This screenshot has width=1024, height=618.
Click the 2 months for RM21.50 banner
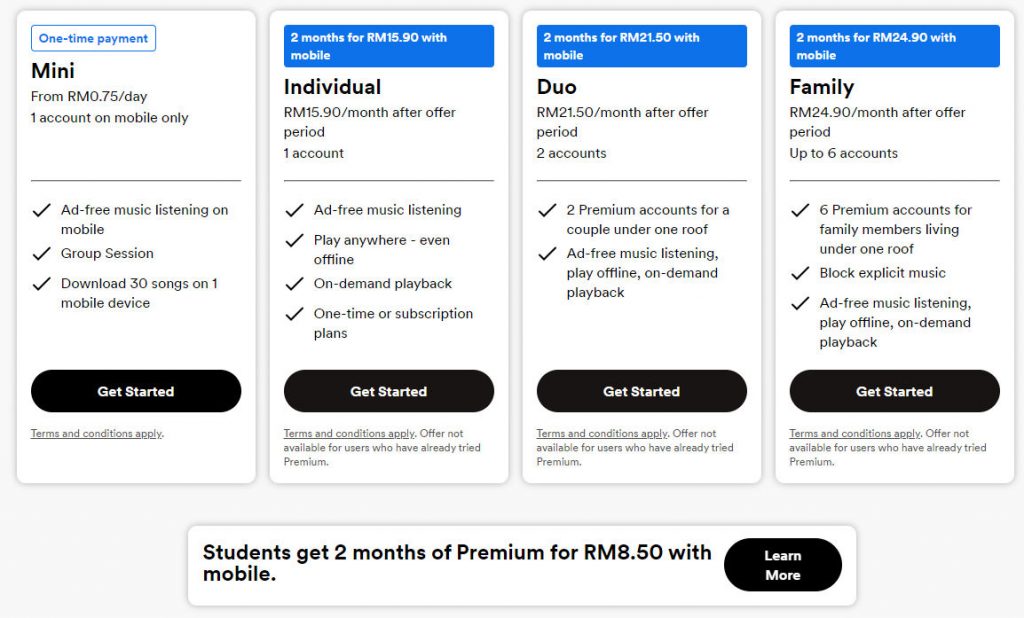click(x=641, y=46)
